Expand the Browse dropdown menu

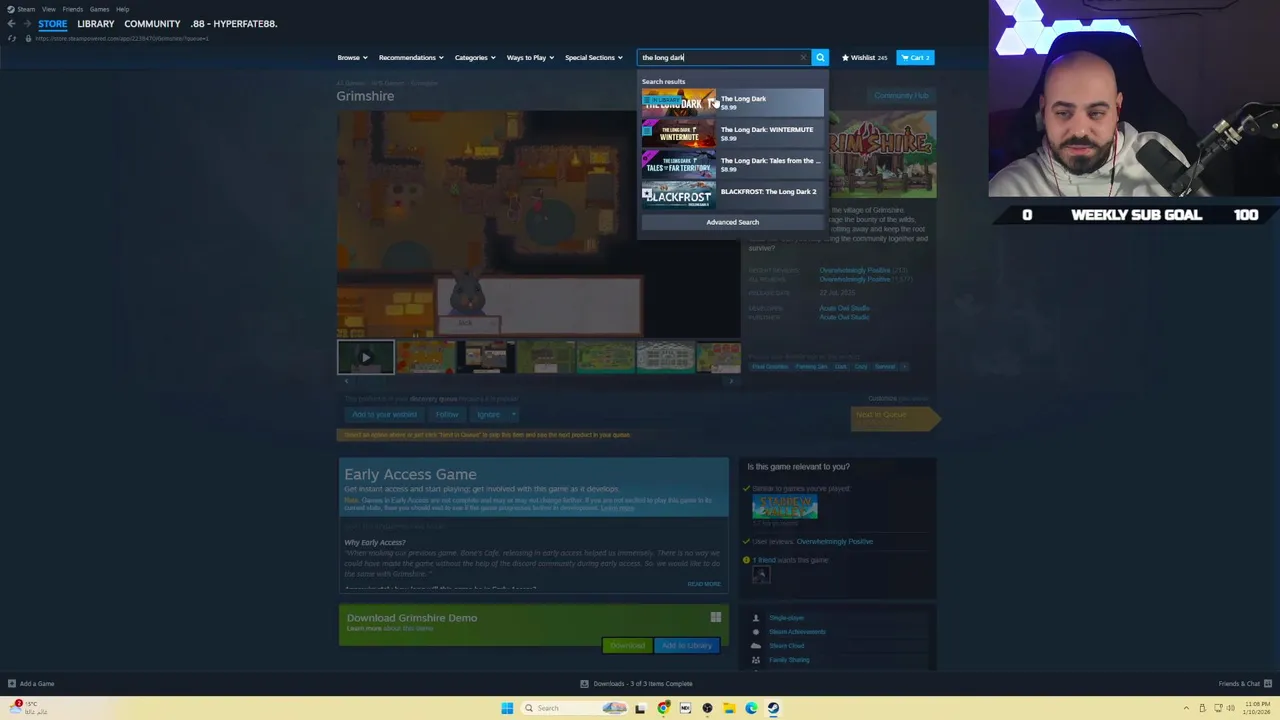(352, 57)
